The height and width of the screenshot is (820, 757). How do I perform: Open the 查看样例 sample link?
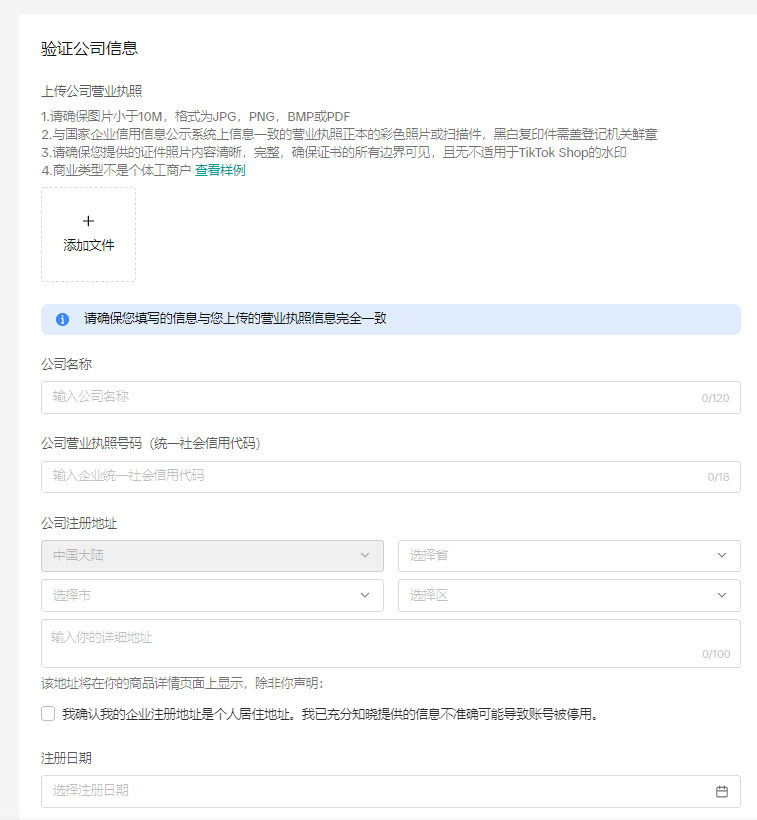[220, 170]
